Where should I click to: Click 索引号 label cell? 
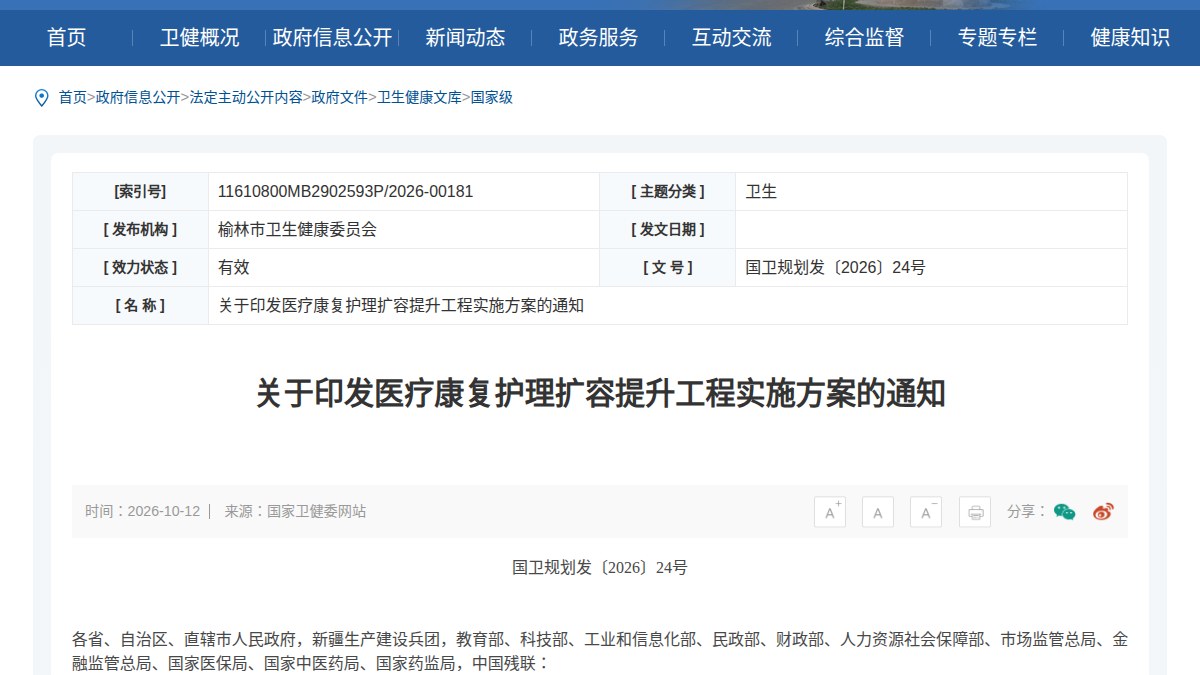141,192
